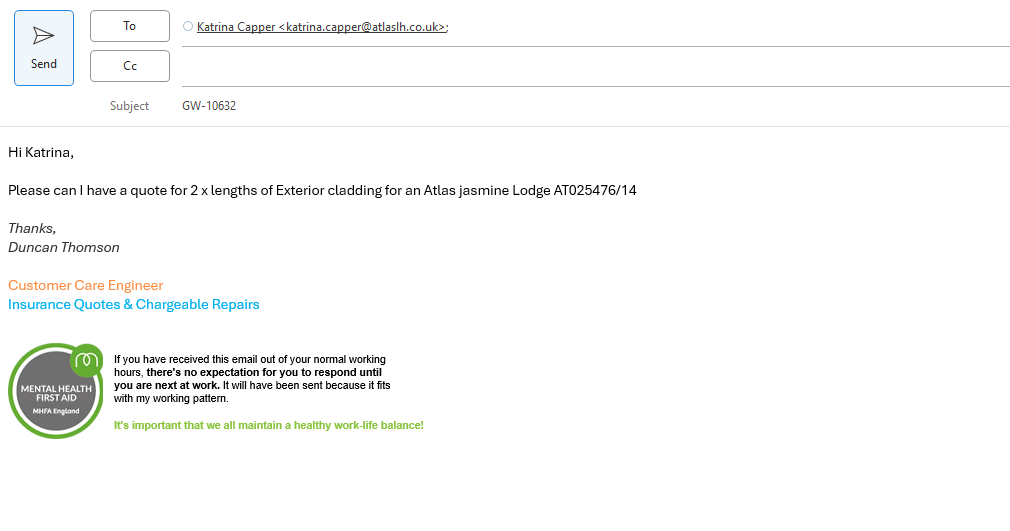Click the blank space after the recipient in the To field
This screenshot has height=531, width=1010.
point(720,27)
